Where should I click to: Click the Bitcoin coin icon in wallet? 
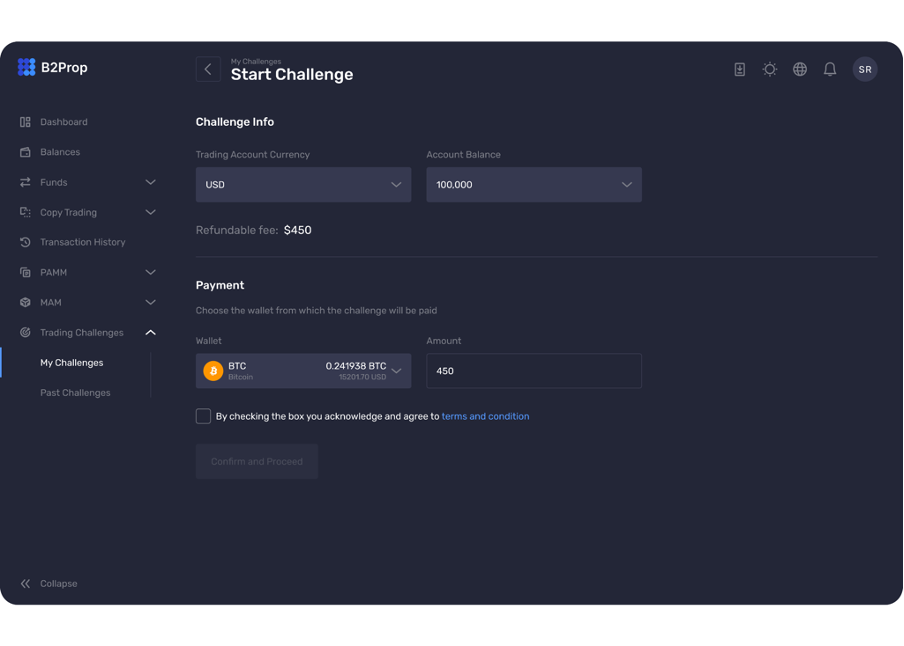coord(213,371)
